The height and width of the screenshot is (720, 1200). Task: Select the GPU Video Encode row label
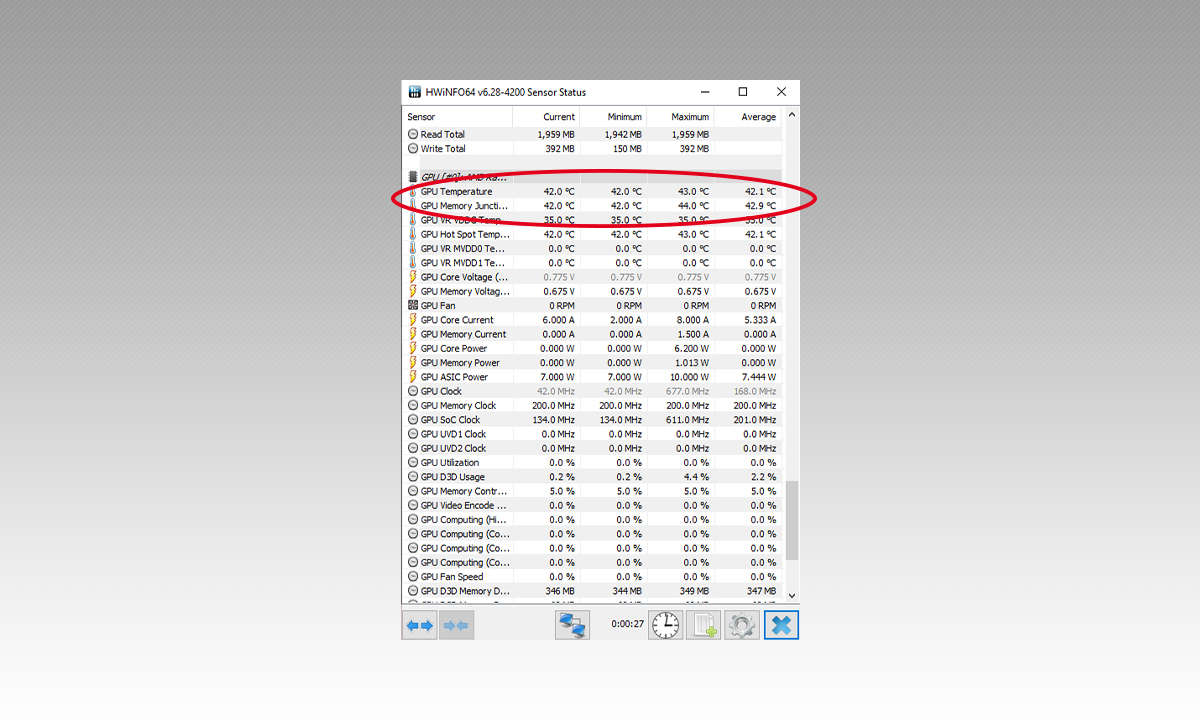464,505
